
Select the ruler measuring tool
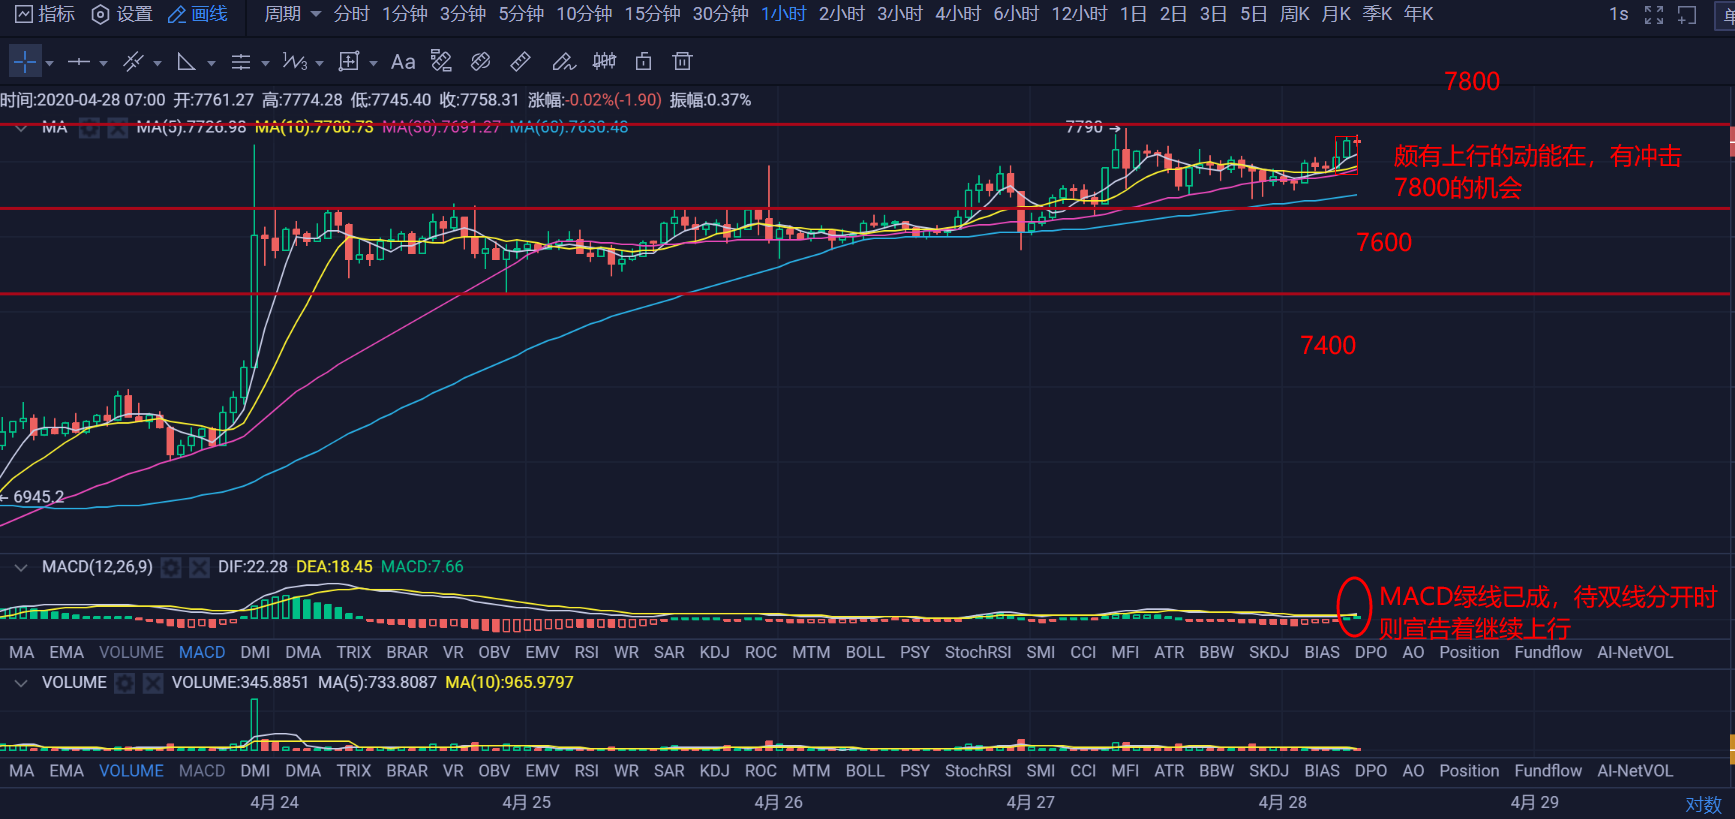(520, 62)
